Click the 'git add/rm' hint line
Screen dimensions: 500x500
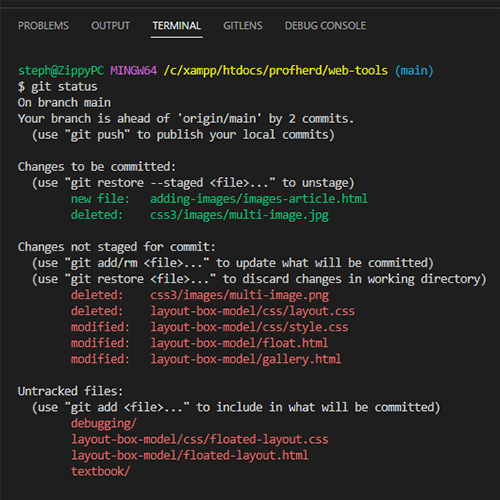tap(233, 263)
